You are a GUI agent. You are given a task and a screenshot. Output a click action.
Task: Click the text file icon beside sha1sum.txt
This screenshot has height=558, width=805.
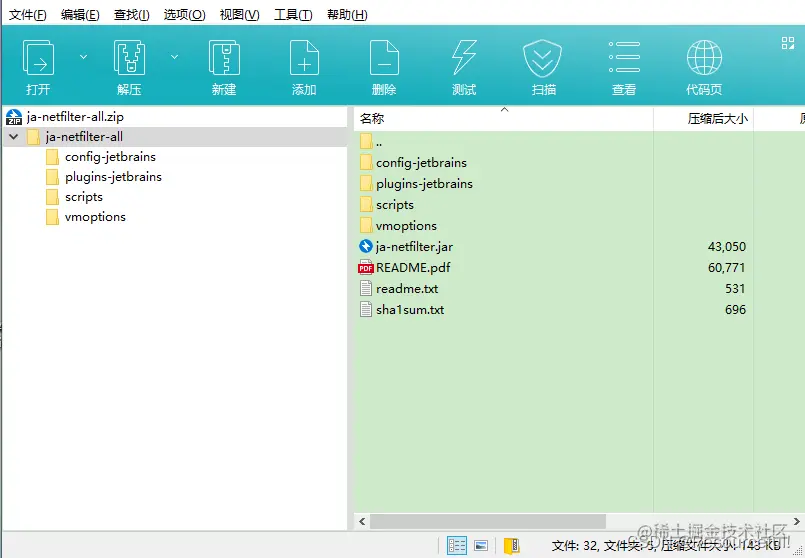366,310
